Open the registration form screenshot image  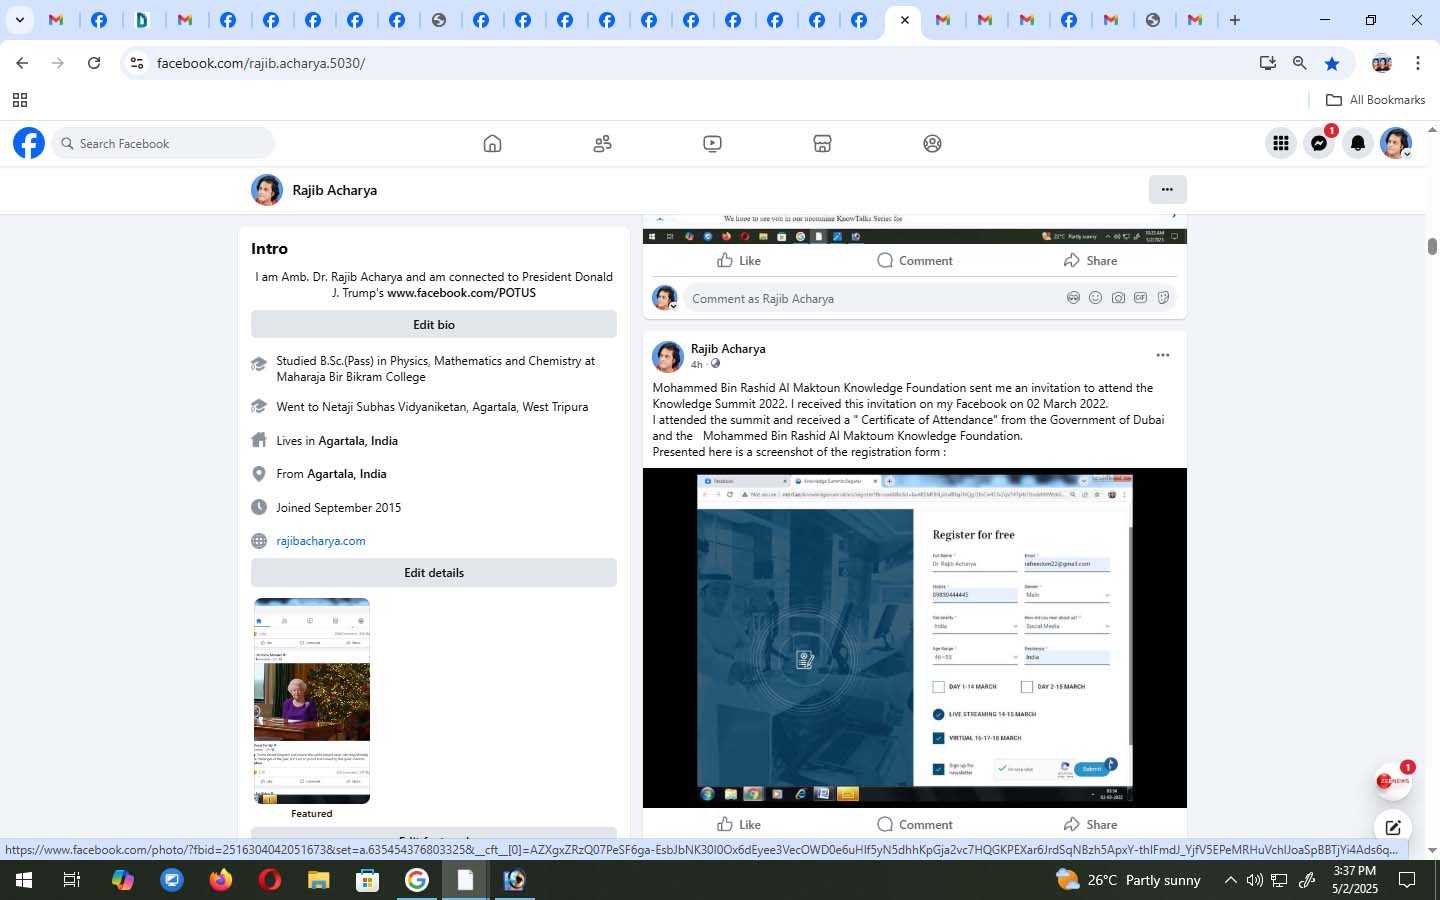[914, 638]
